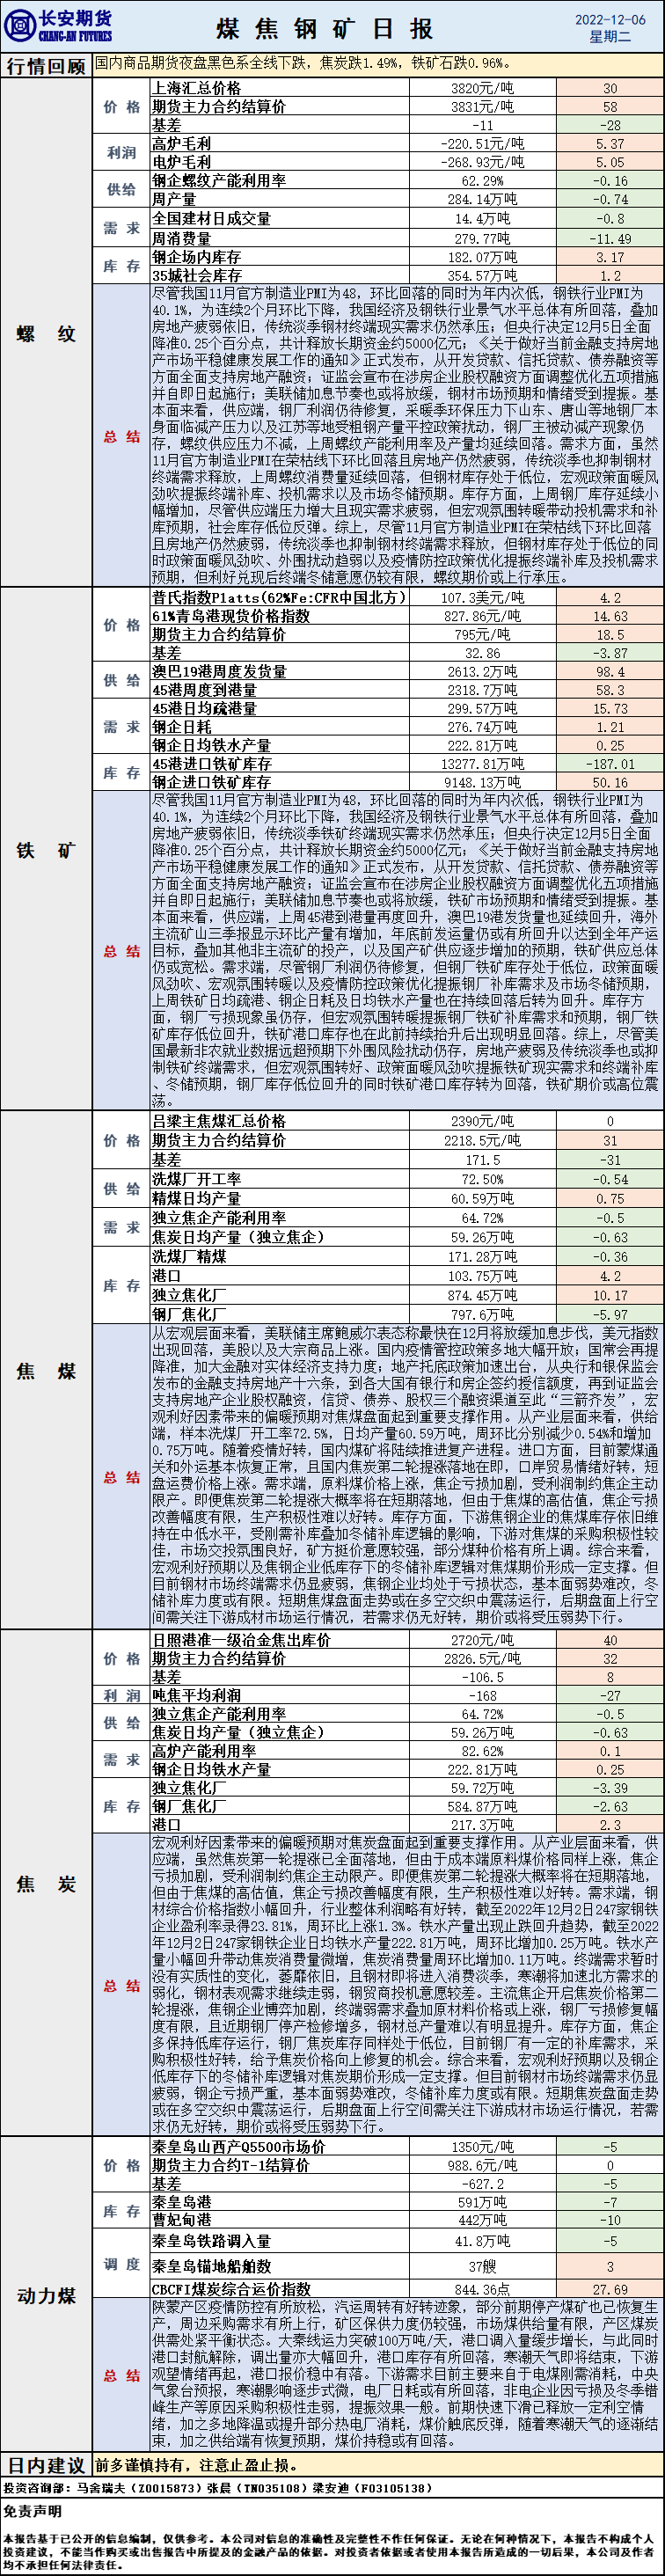Click the 澳巴19港周度发货量 label
This screenshot has height=2576, width=665.
click(219, 671)
